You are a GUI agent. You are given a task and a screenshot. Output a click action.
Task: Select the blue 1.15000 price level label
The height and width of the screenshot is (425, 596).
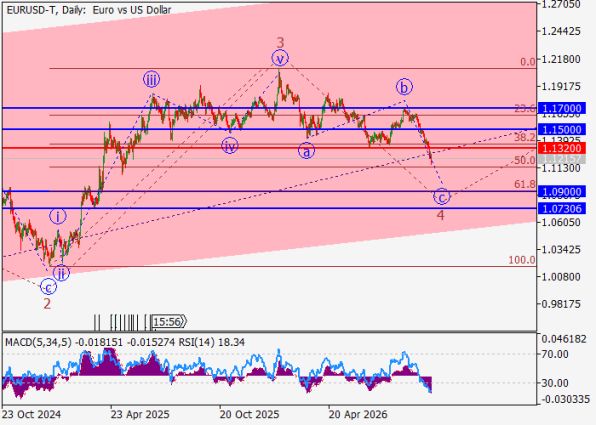pos(562,129)
